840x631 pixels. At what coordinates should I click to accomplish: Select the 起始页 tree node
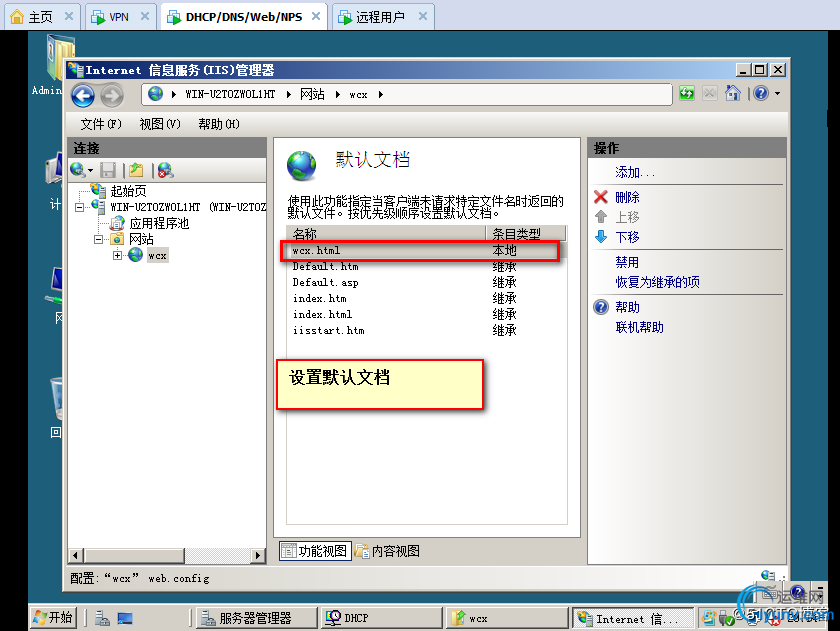point(128,191)
